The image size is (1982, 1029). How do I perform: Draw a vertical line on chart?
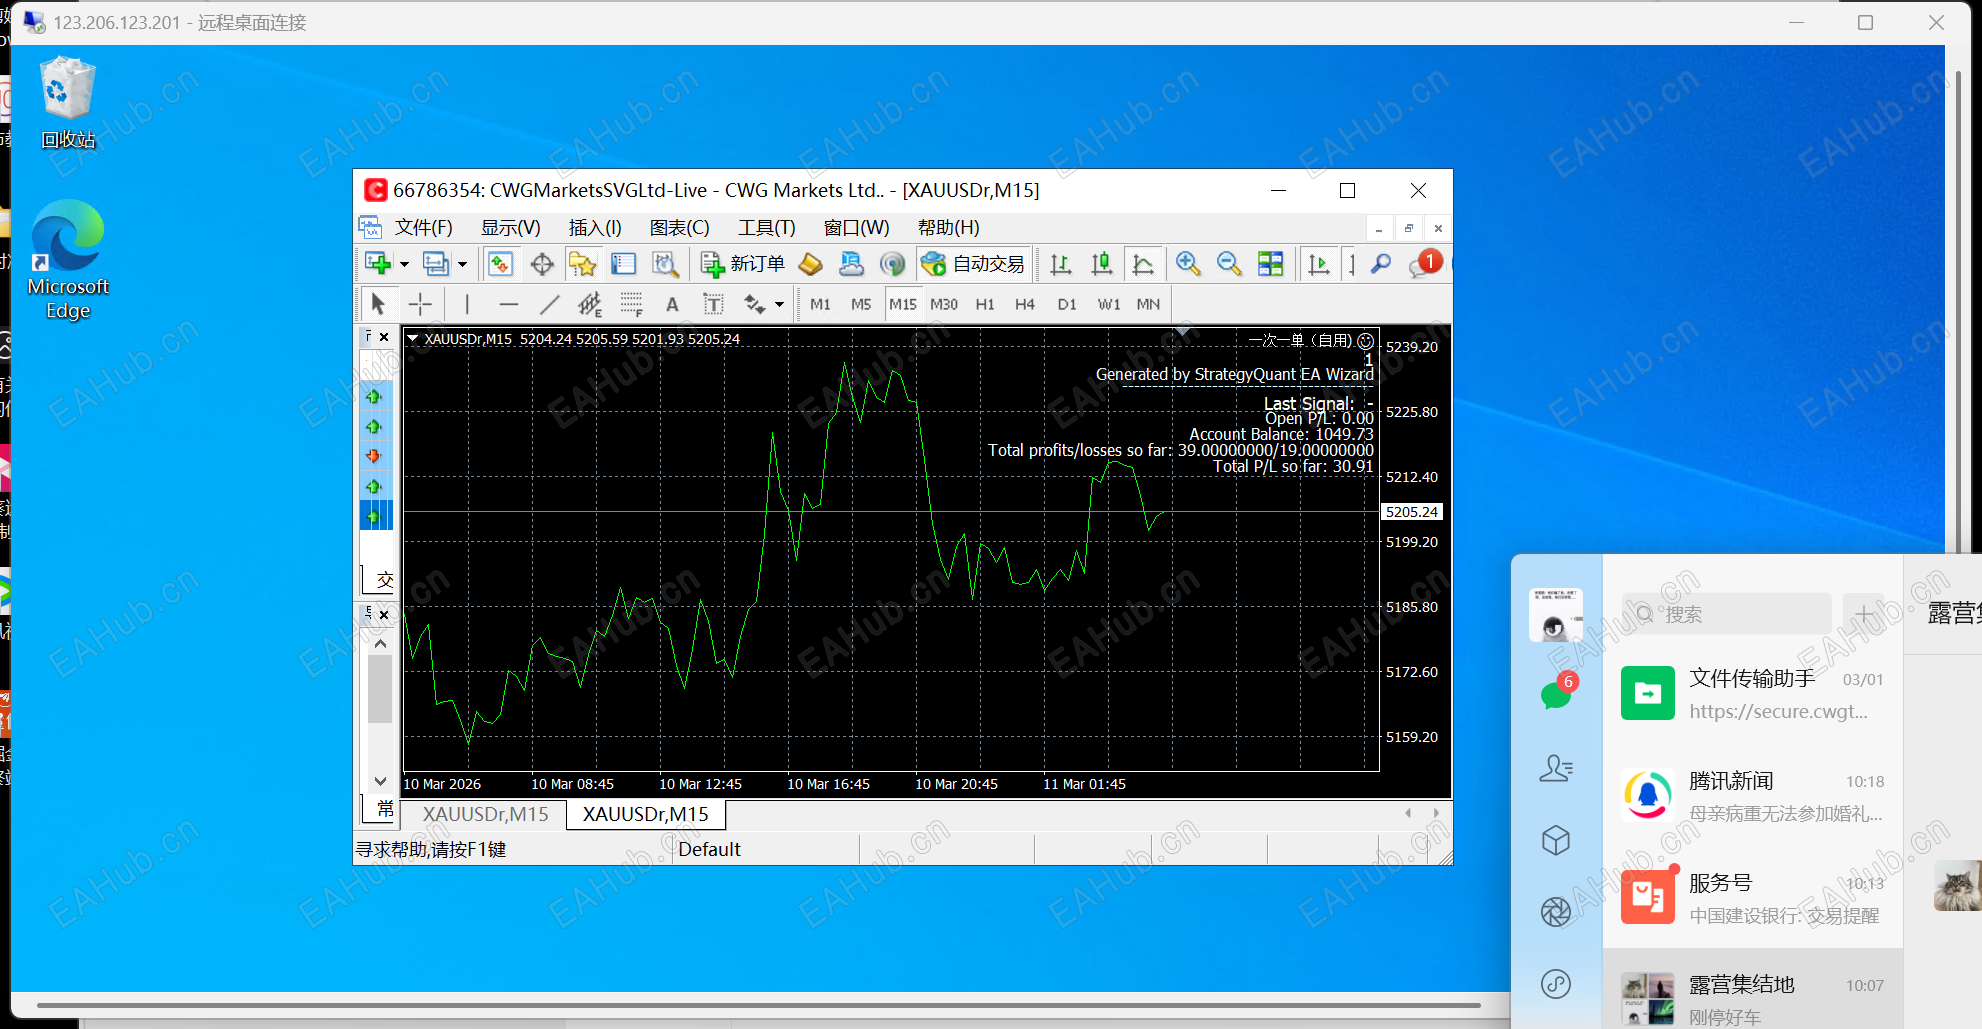pos(467,304)
